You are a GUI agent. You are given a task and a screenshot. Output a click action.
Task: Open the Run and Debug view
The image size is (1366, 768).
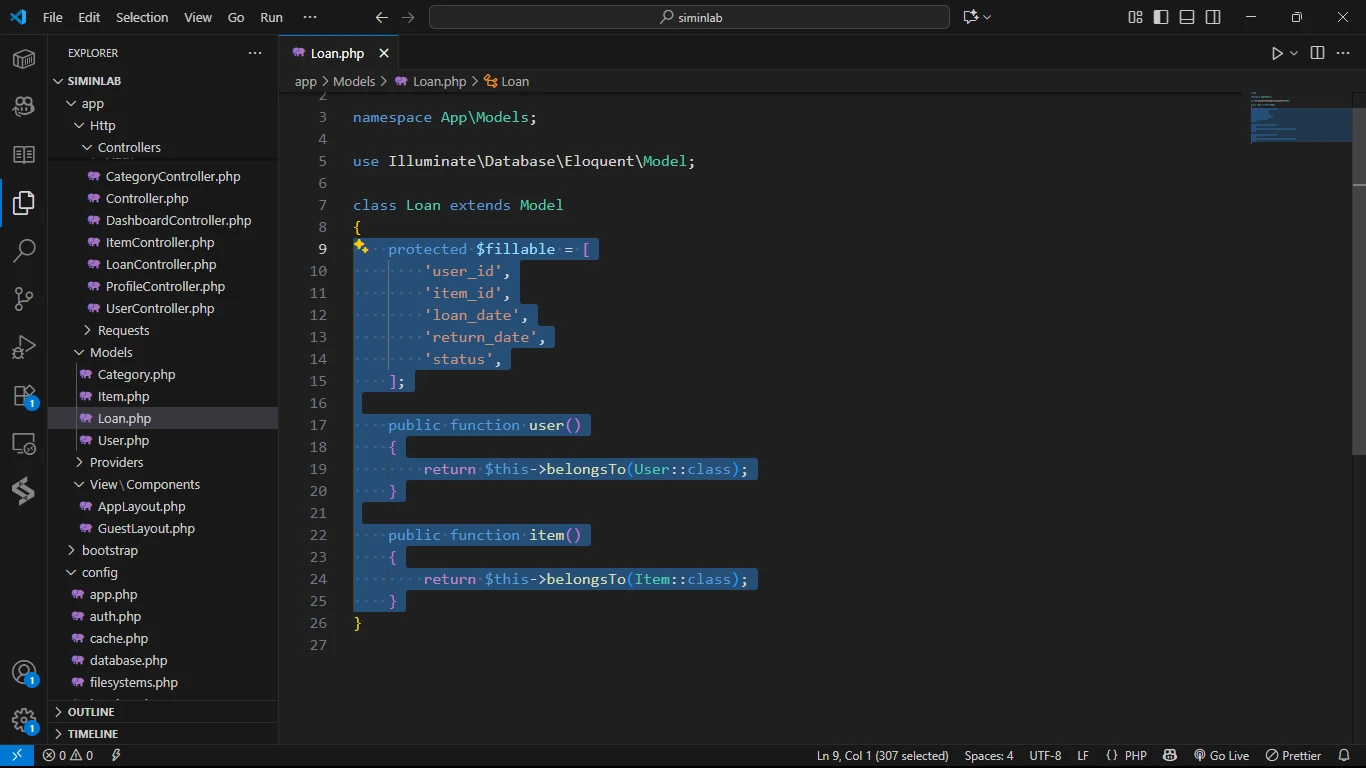tap(24, 346)
